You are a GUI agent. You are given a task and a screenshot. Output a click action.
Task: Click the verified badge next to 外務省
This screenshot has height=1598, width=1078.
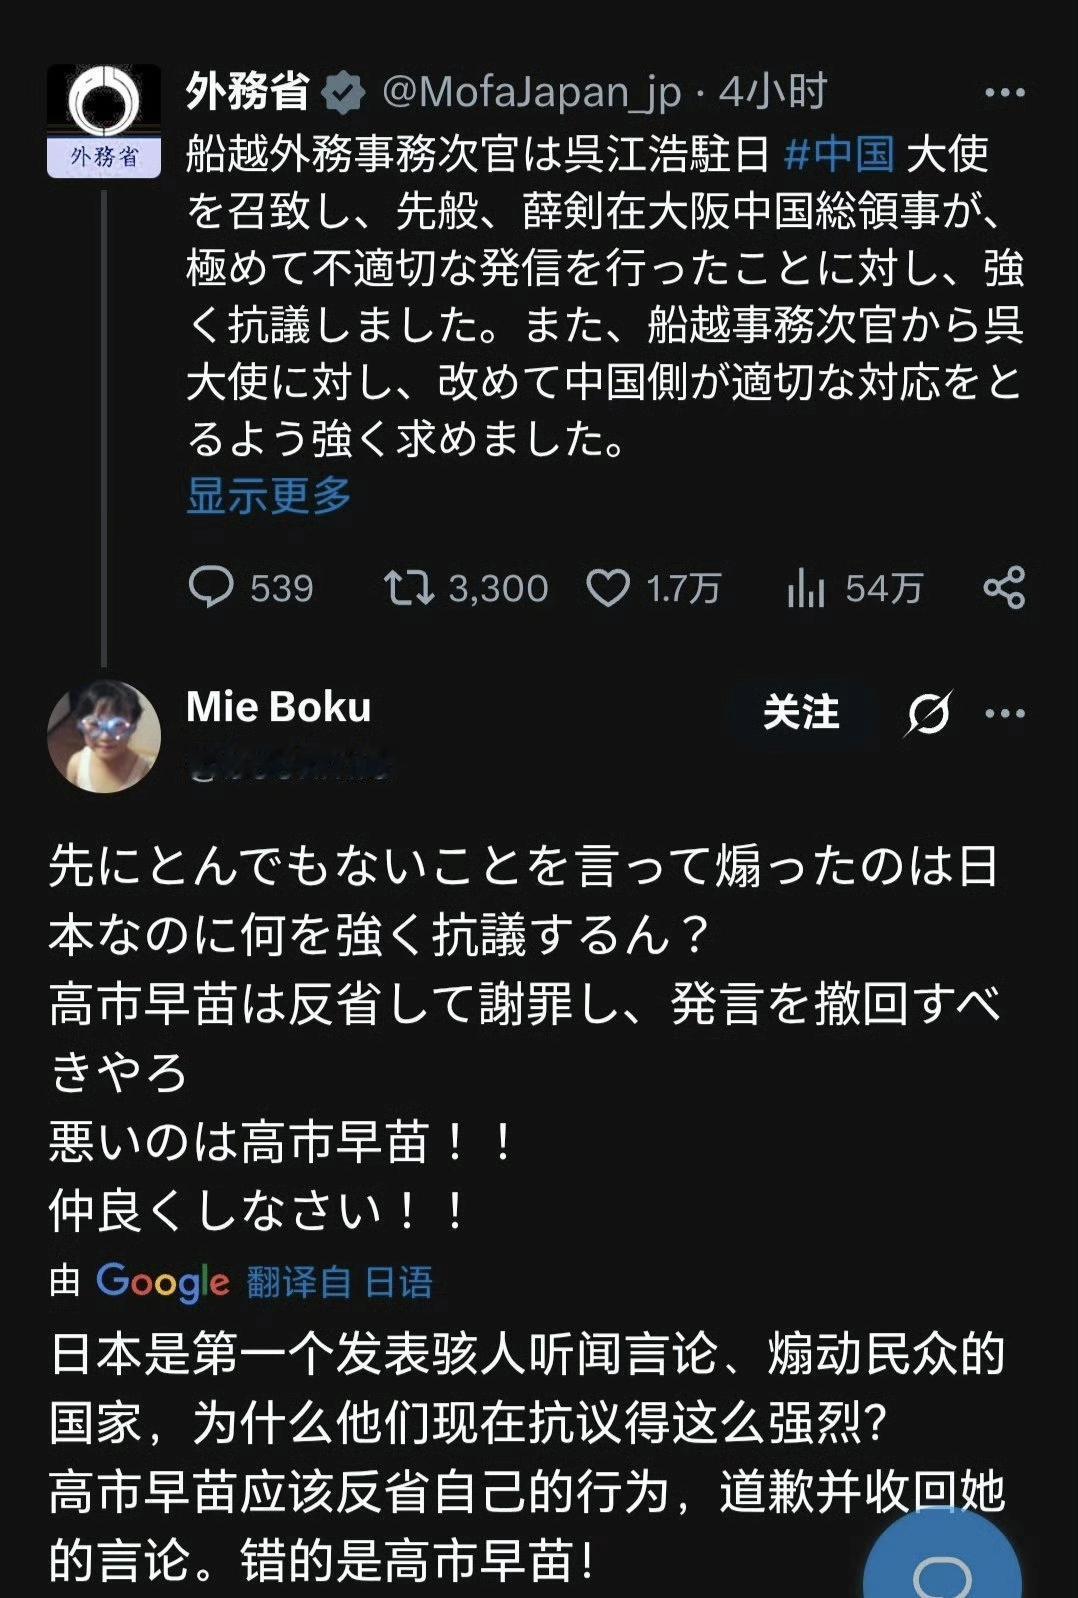344,93
